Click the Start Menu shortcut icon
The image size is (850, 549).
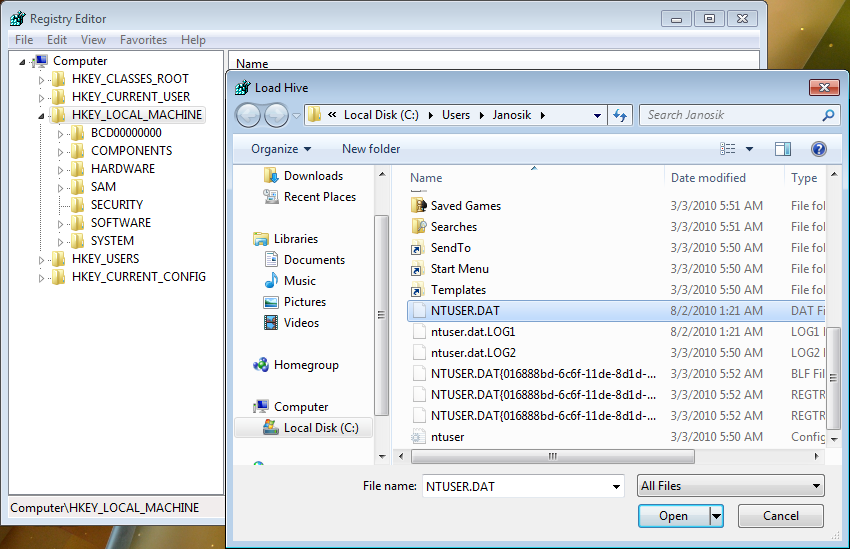(417, 269)
